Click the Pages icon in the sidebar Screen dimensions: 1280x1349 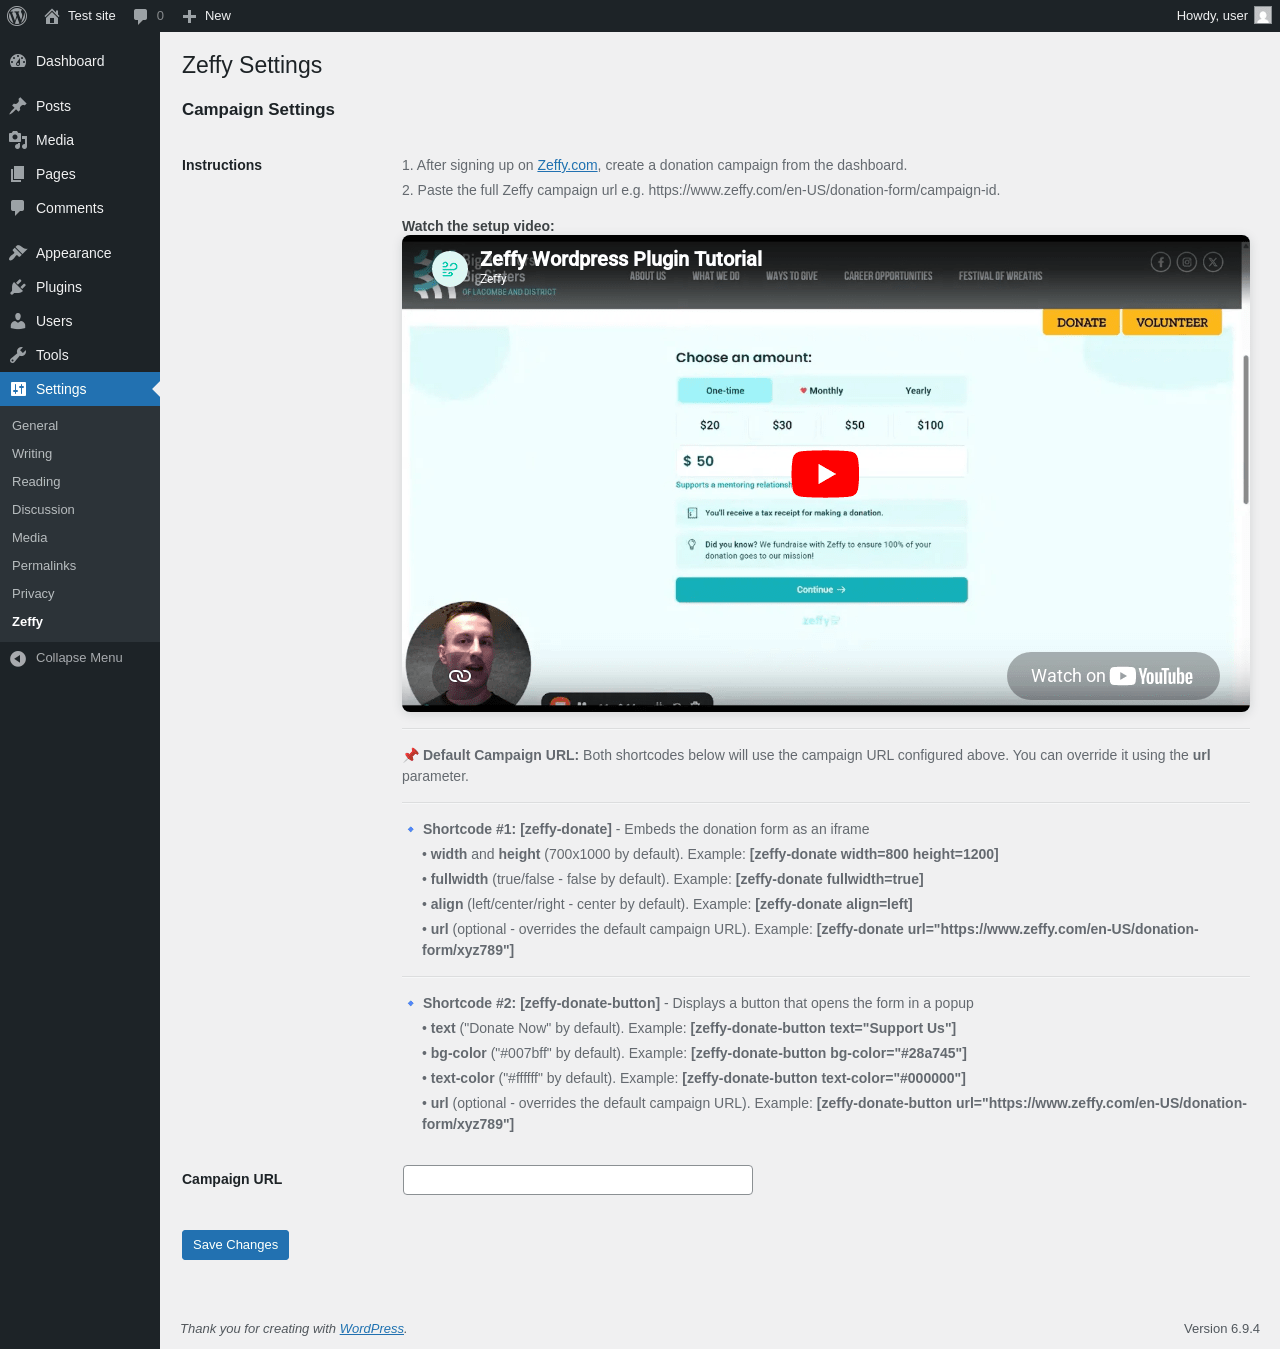tap(18, 174)
